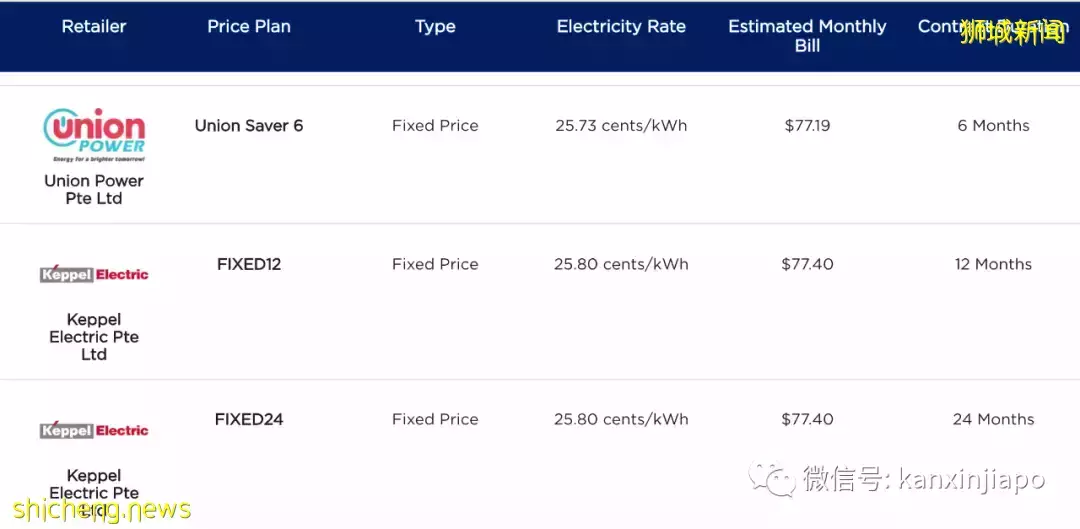Sort by Estimated Monthly Bill header
The image size is (1080, 529).
point(807,36)
